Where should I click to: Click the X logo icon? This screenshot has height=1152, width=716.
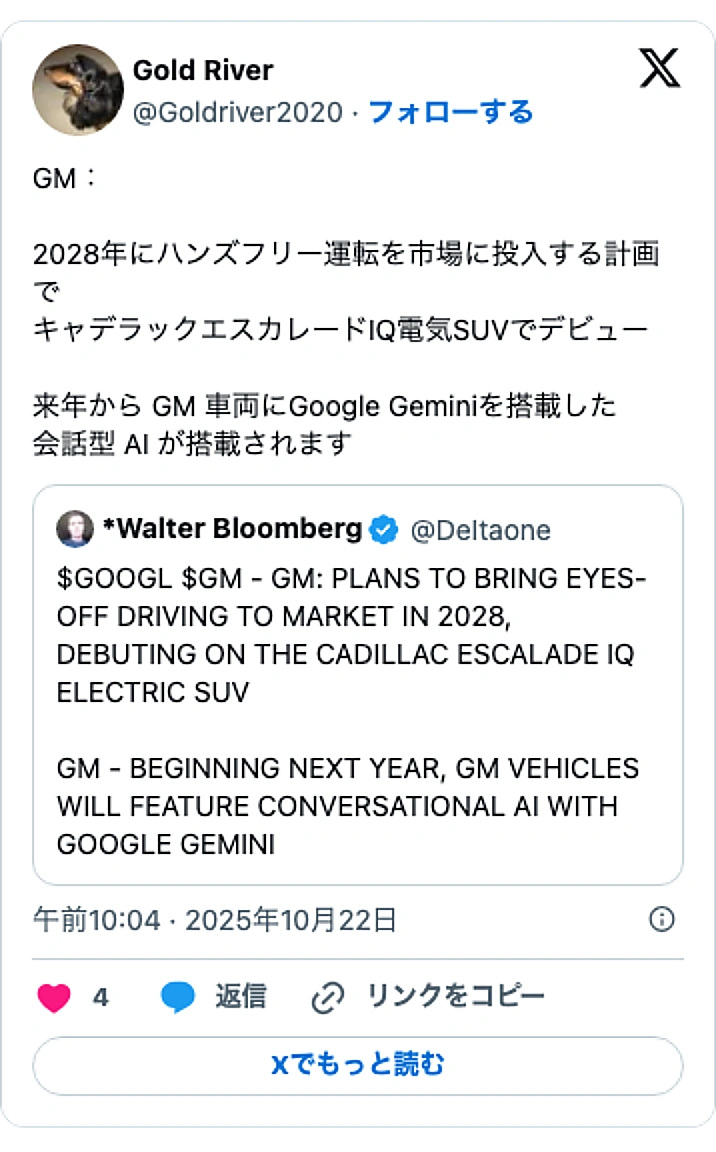click(x=659, y=68)
